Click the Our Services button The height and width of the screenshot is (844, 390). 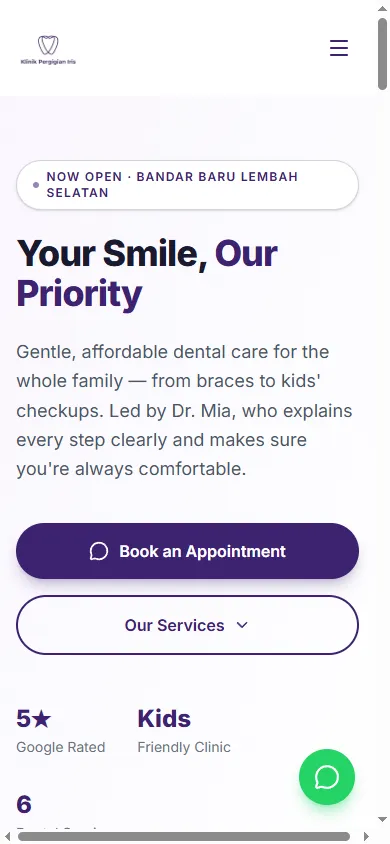[x=187, y=625]
